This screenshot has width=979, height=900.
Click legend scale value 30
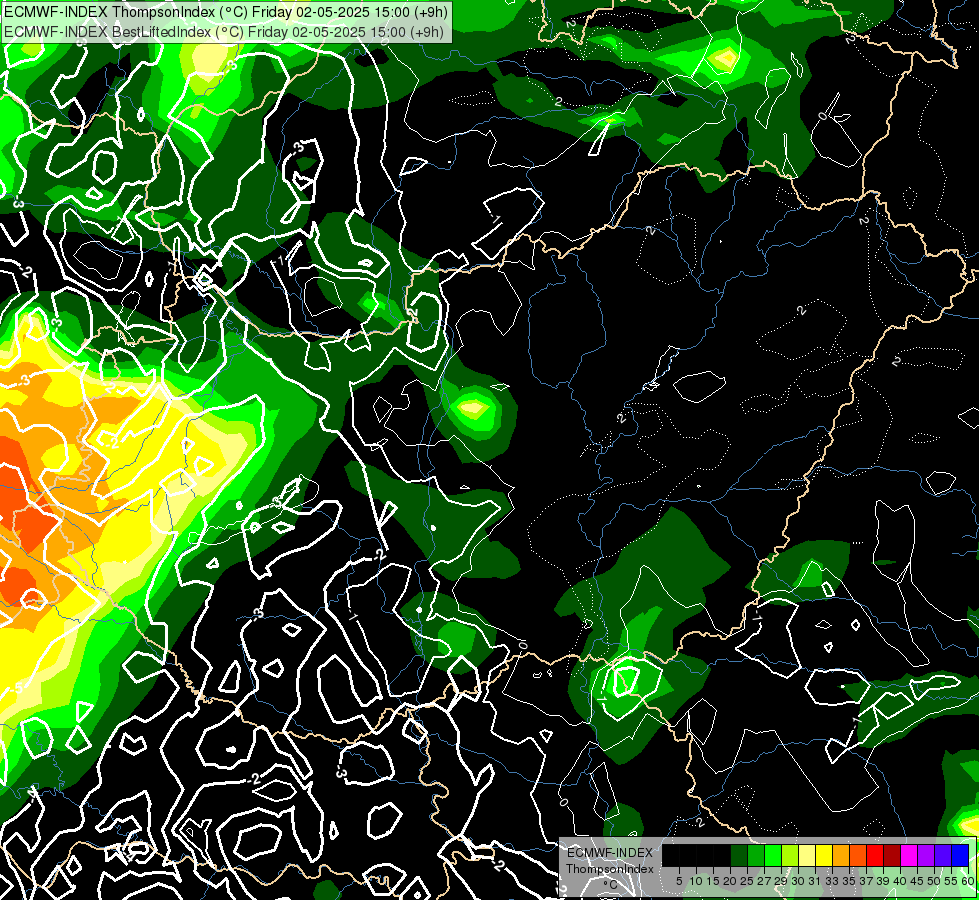(x=798, y=881)
